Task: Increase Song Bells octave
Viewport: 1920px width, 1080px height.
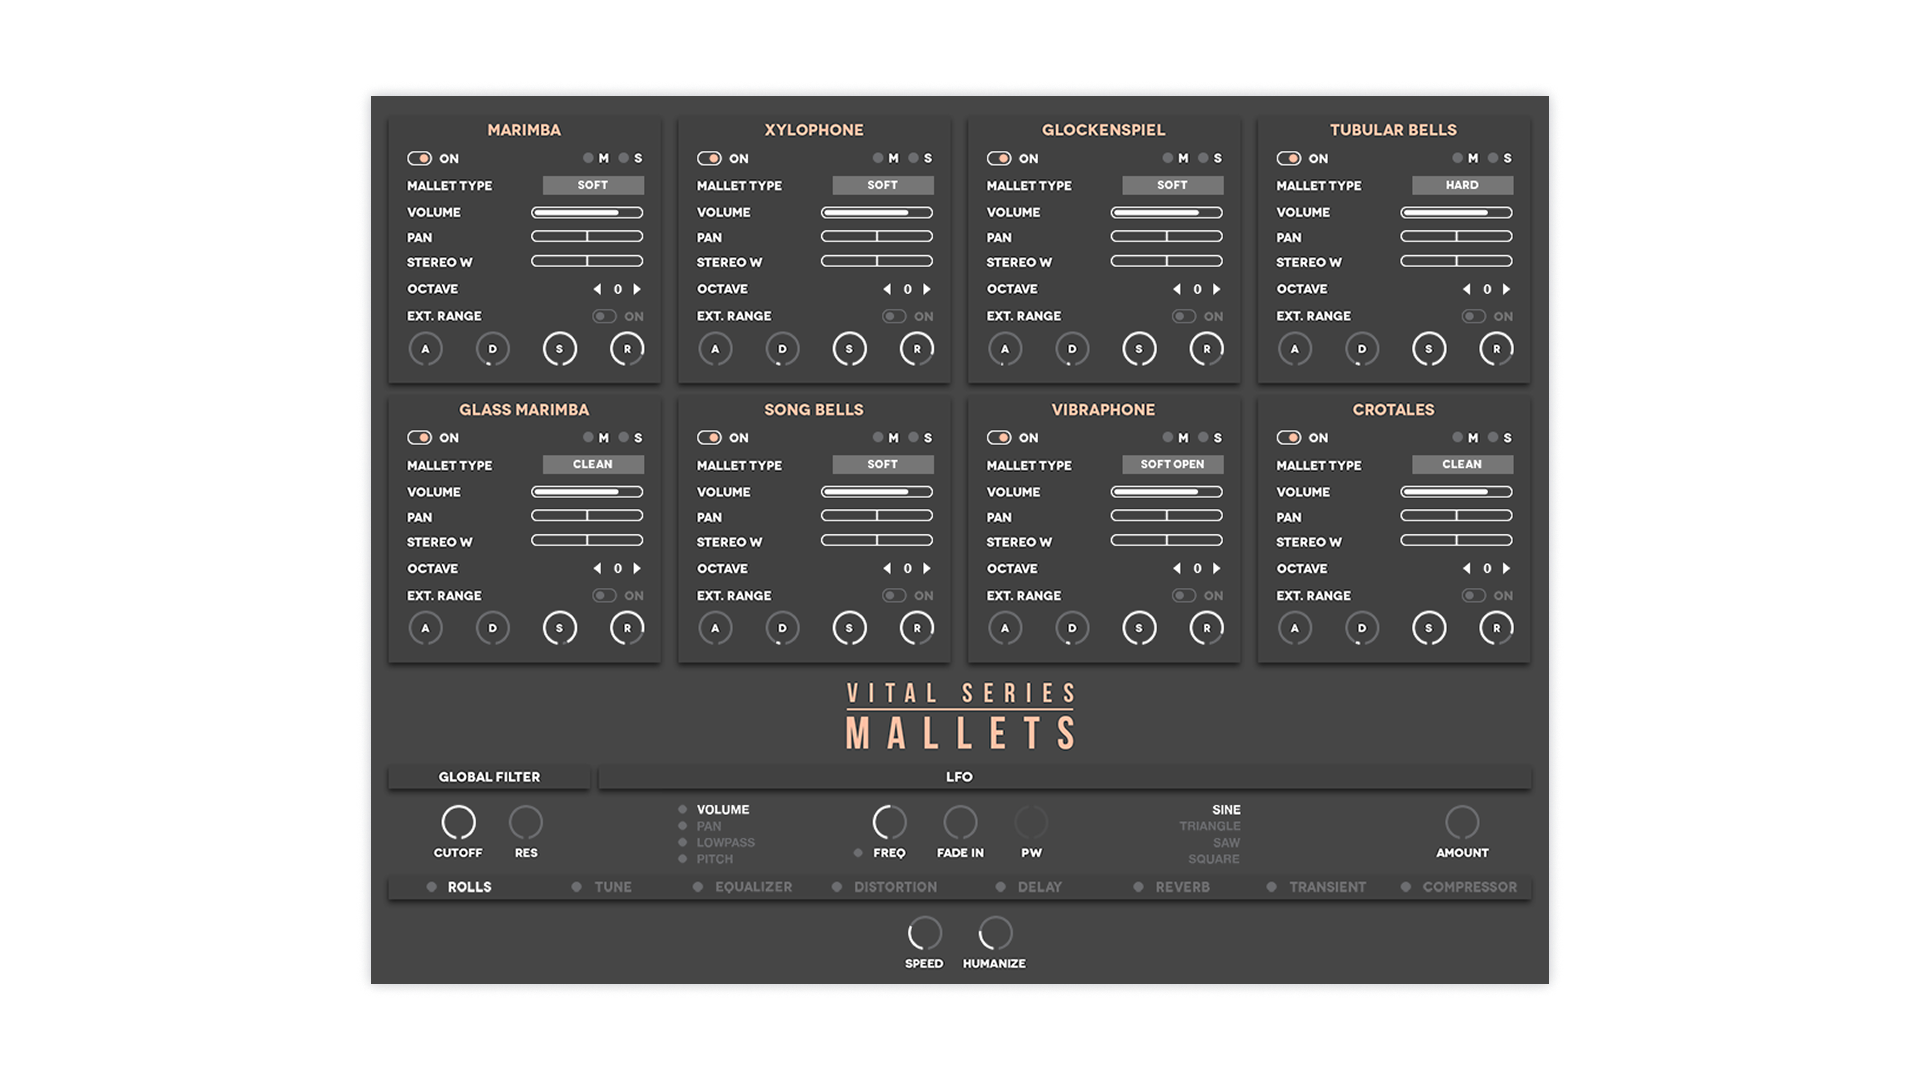Action: [x=927, y=568]
